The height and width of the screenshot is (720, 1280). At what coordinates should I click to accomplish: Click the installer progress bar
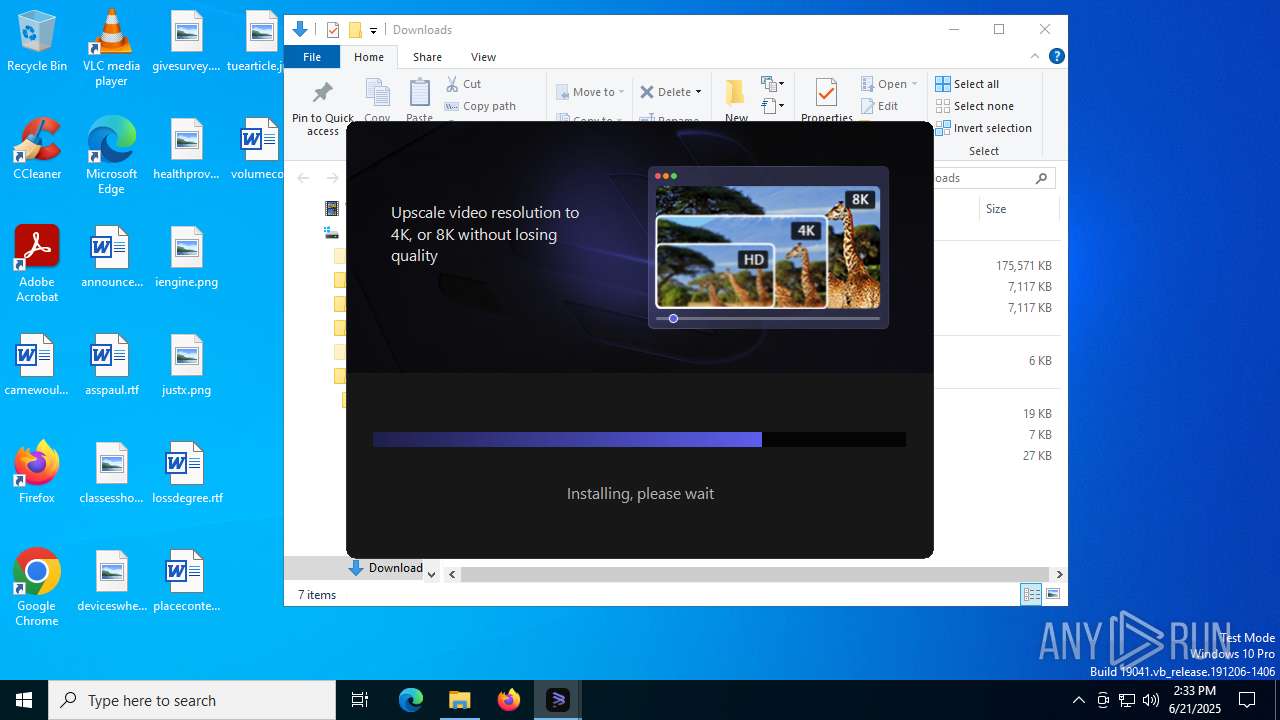(639, 439)
